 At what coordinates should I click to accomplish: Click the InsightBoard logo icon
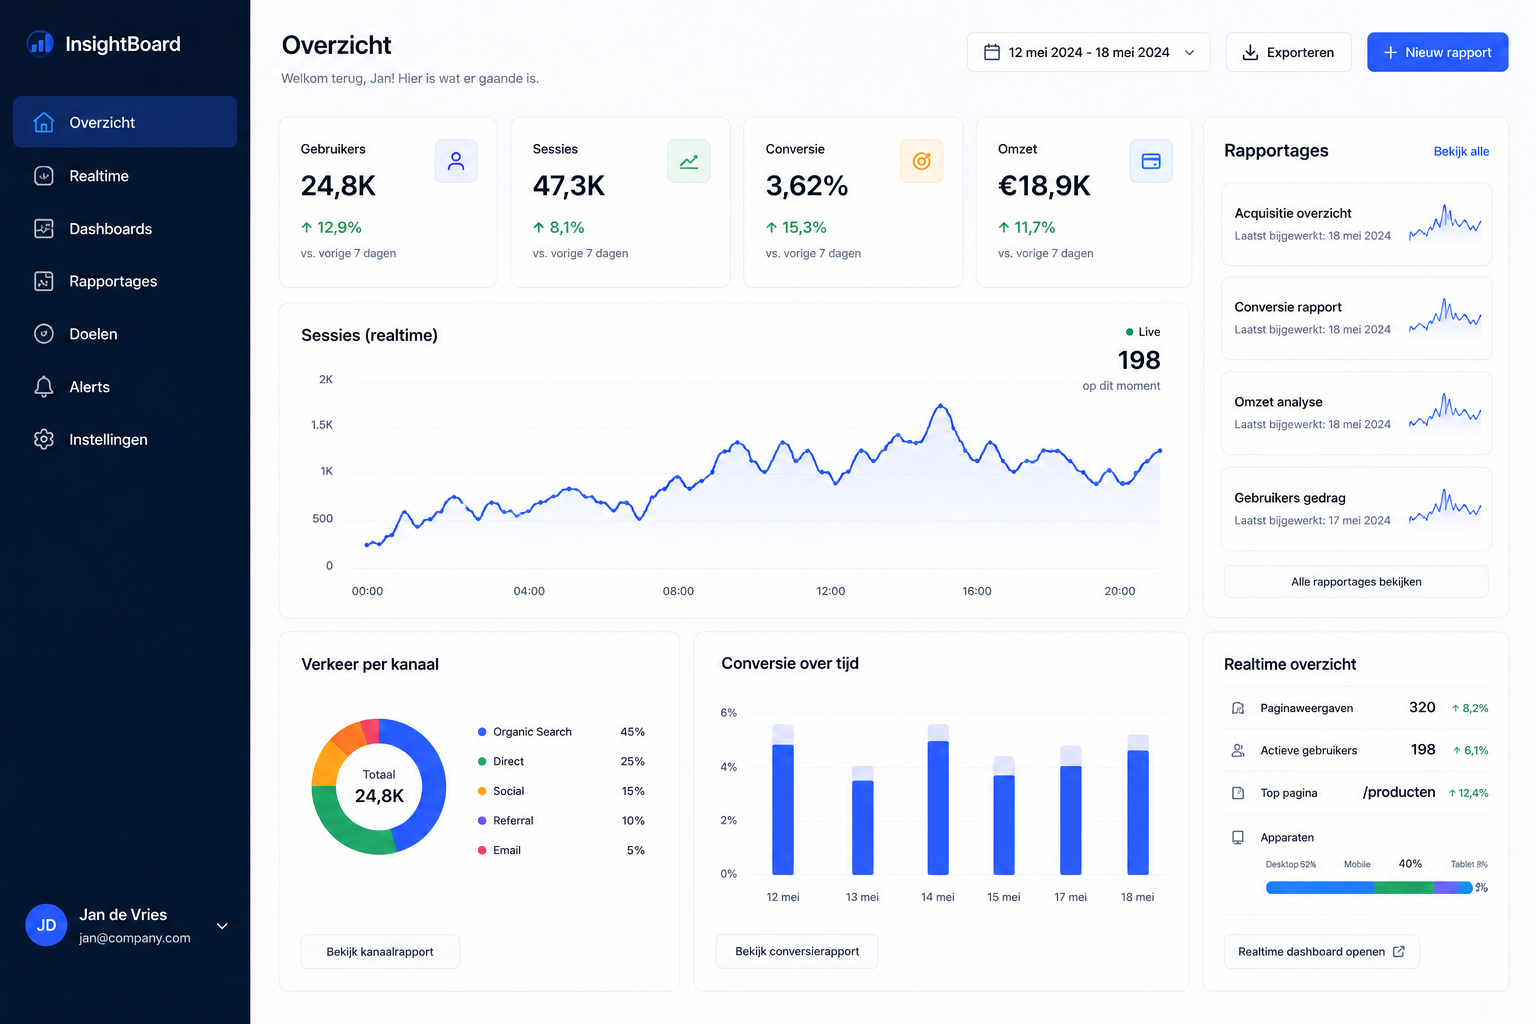point(40,43)
